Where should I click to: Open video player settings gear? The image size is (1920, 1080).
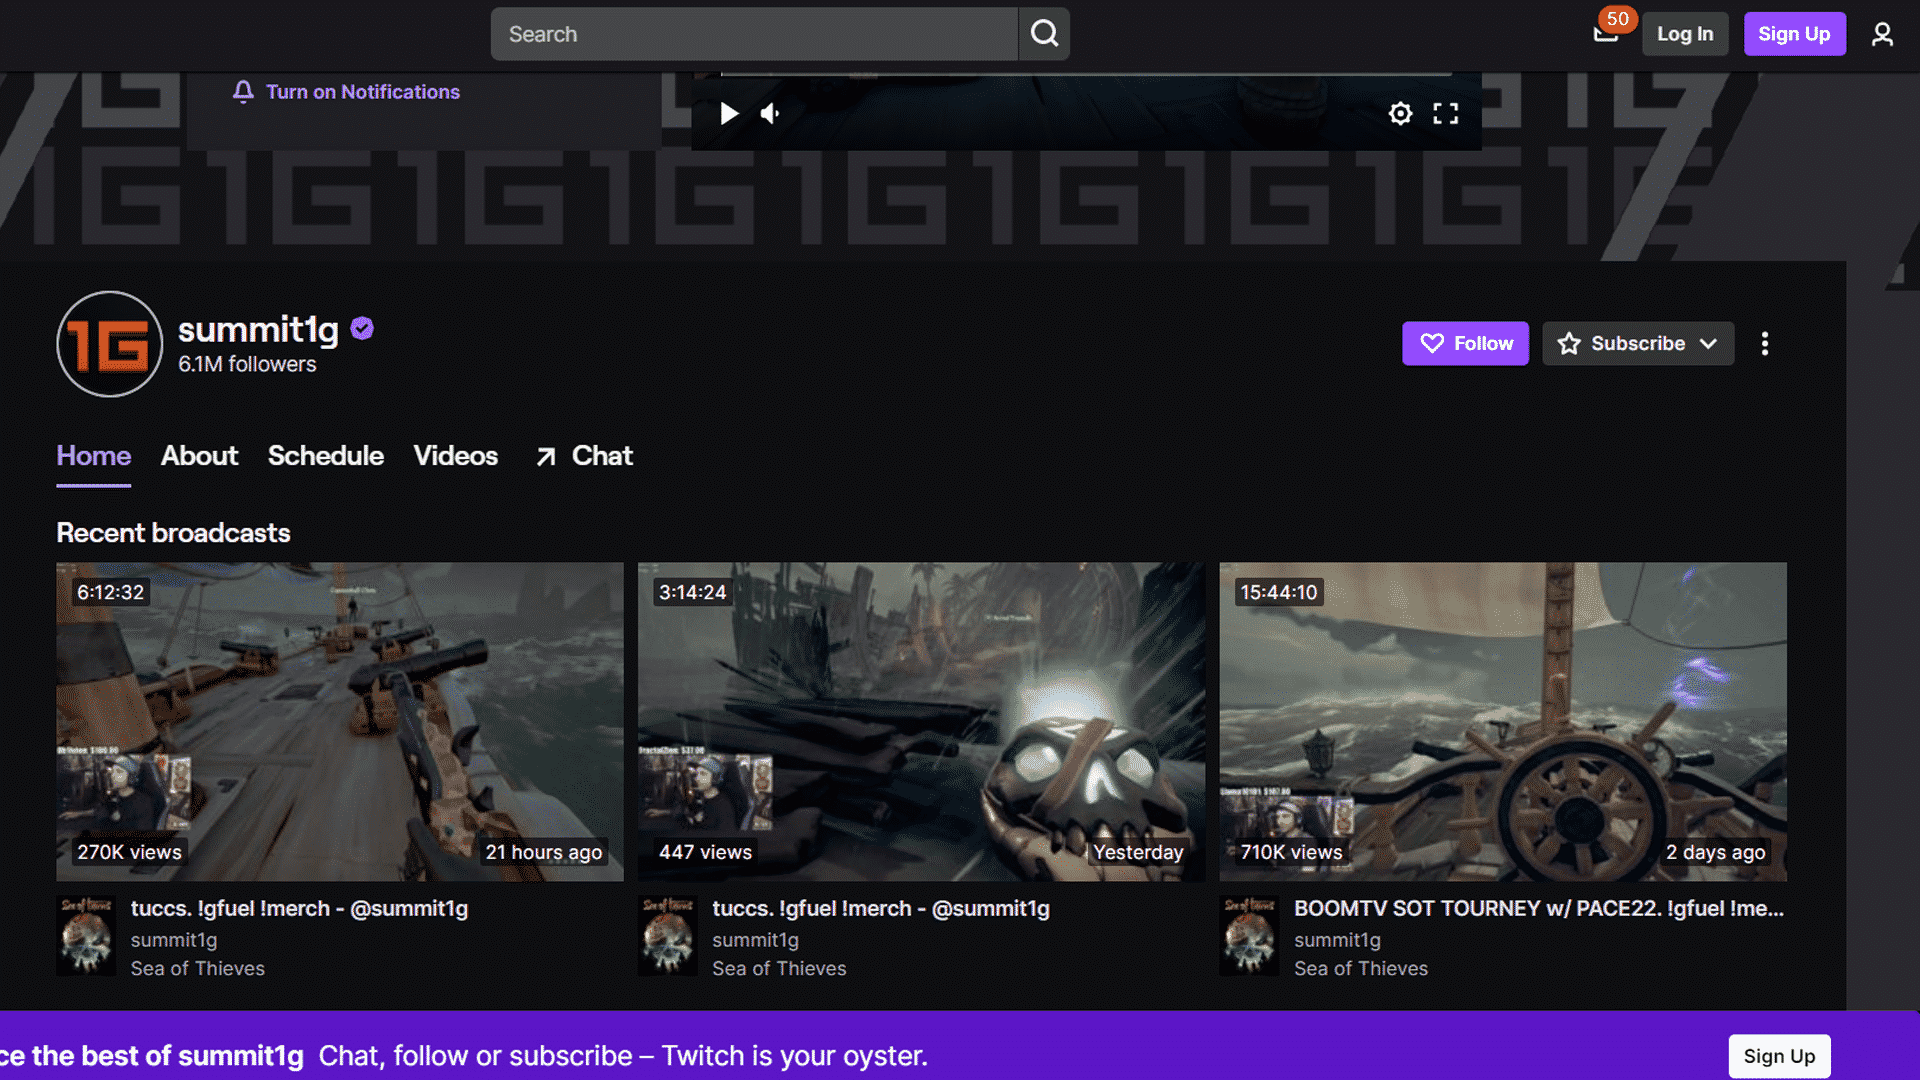(1400, 113)
